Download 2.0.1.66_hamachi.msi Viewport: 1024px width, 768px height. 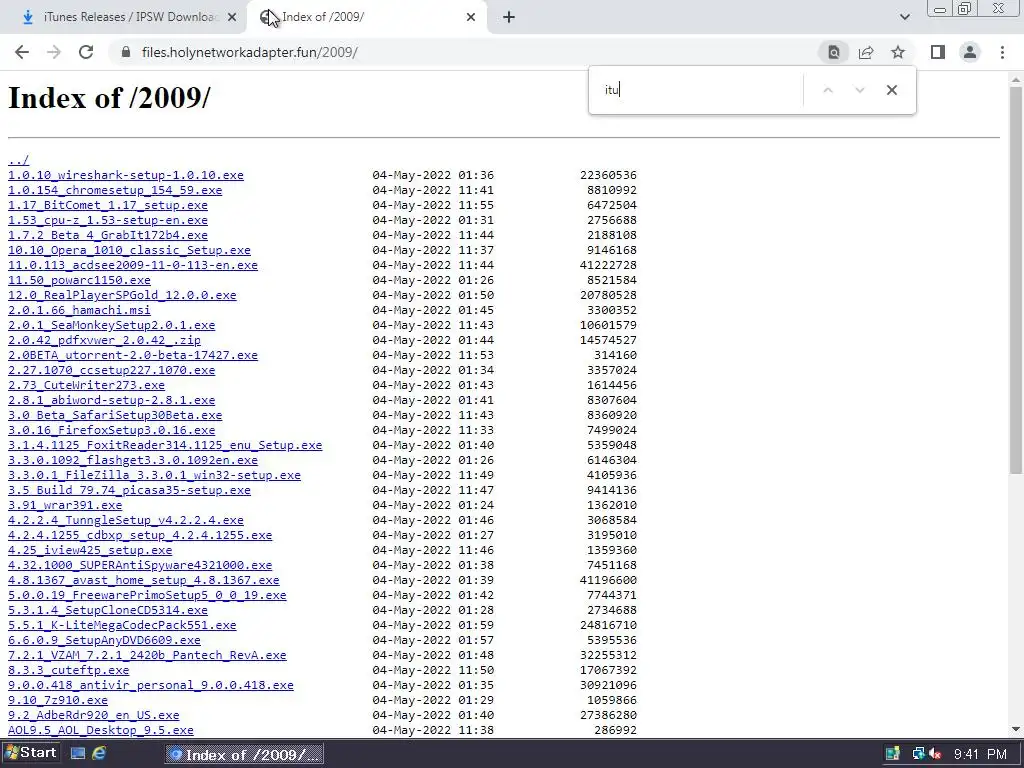pos(79,310)
